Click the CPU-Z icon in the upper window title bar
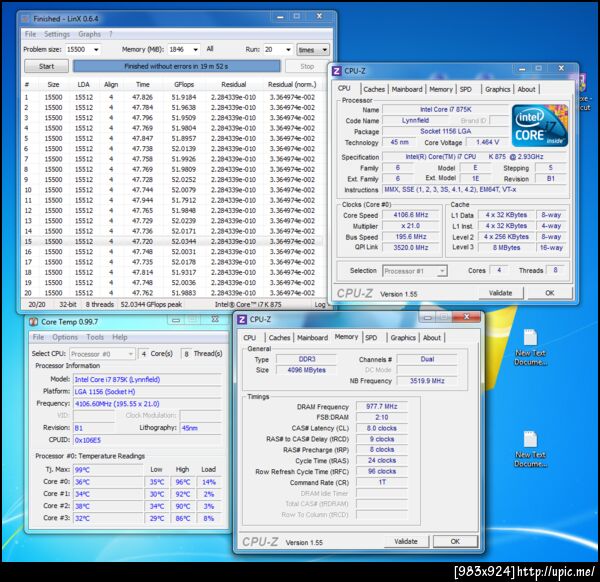The height and width of the screenshot is (582, 600). pyautogui.click(x=336, y=71)
